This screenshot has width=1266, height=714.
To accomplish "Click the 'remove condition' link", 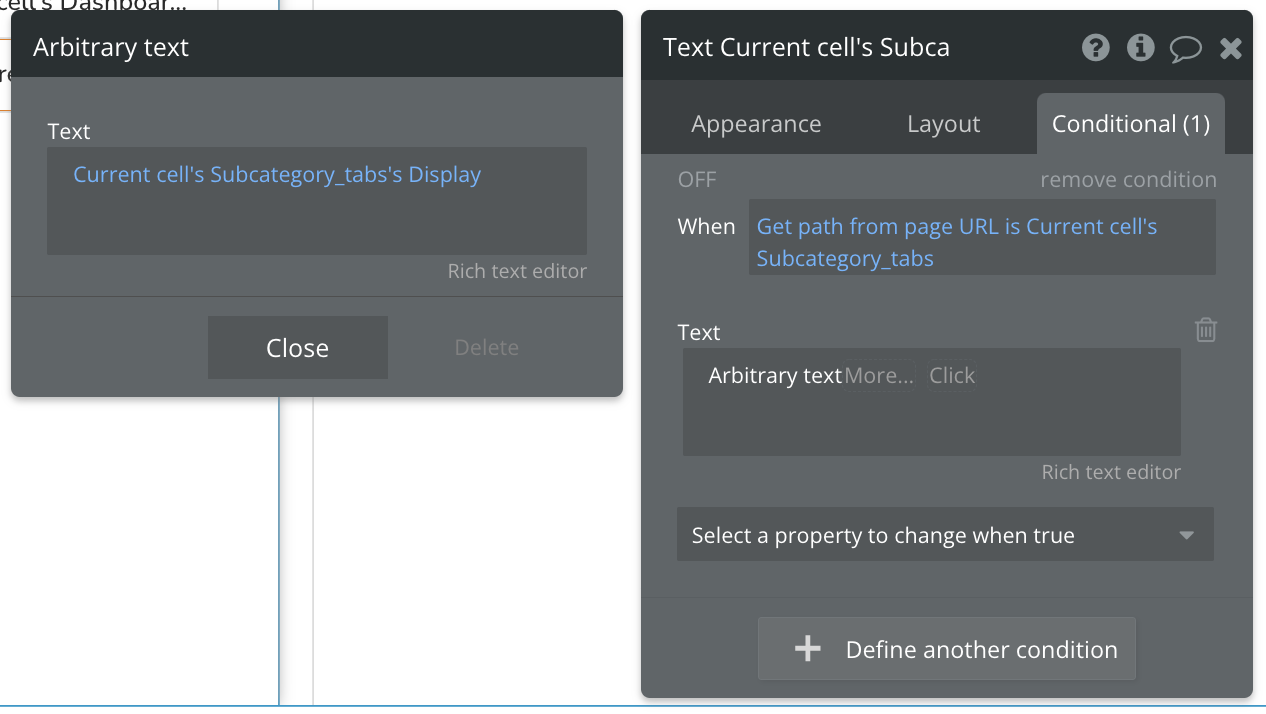I will (x=1128, y=180).
